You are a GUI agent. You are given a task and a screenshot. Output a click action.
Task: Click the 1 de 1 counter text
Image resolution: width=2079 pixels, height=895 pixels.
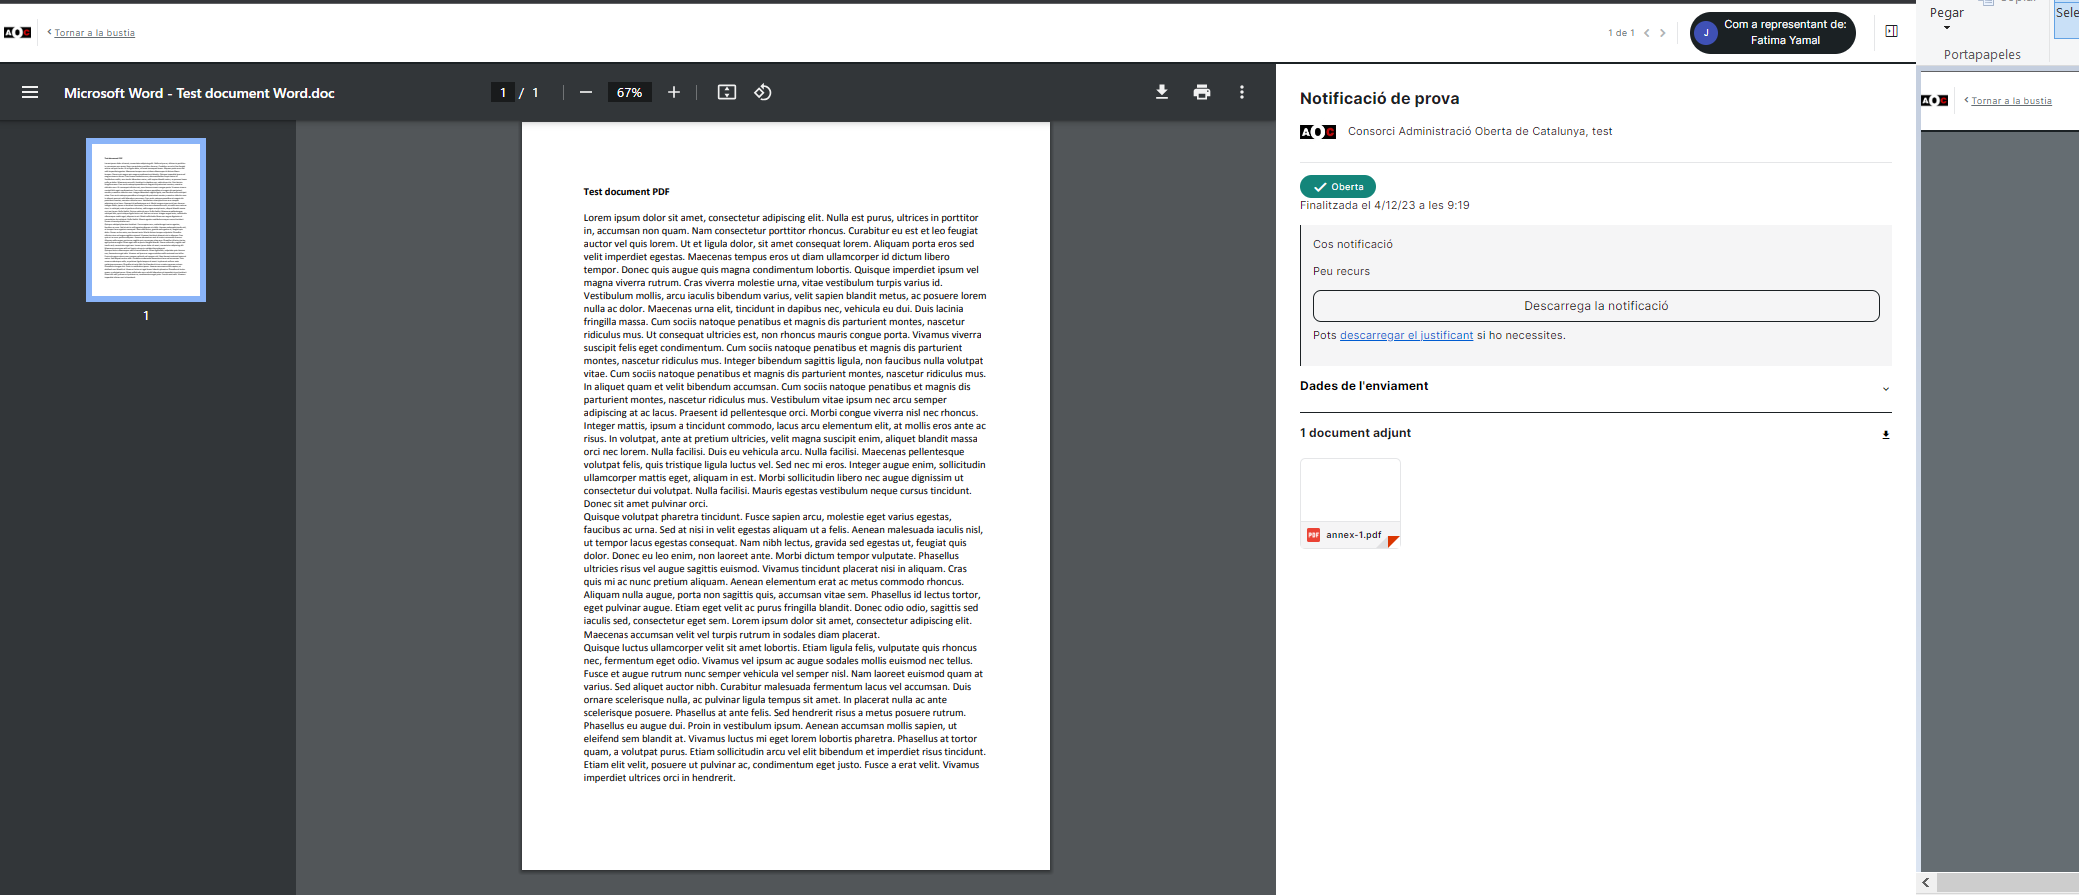[1621, 33]
